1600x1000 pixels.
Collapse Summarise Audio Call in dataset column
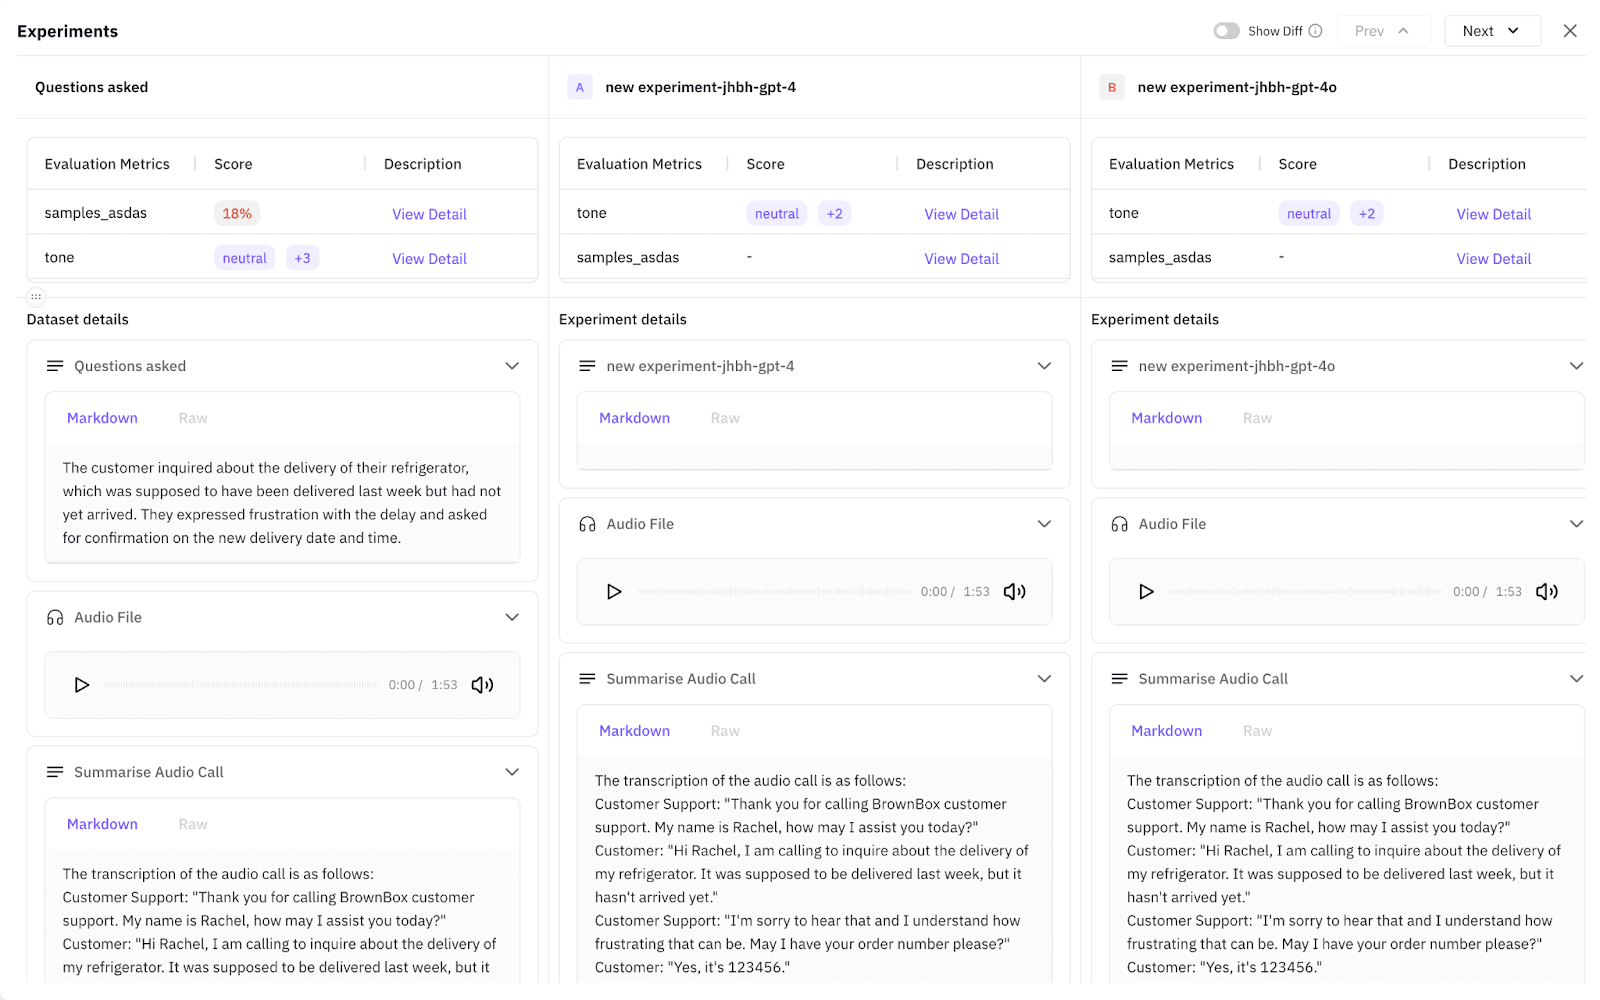512,772
